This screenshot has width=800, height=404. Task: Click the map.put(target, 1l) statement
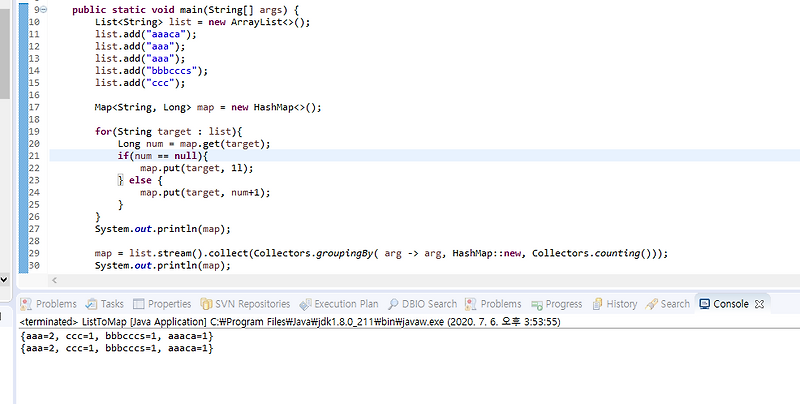[x=197, y=168]
